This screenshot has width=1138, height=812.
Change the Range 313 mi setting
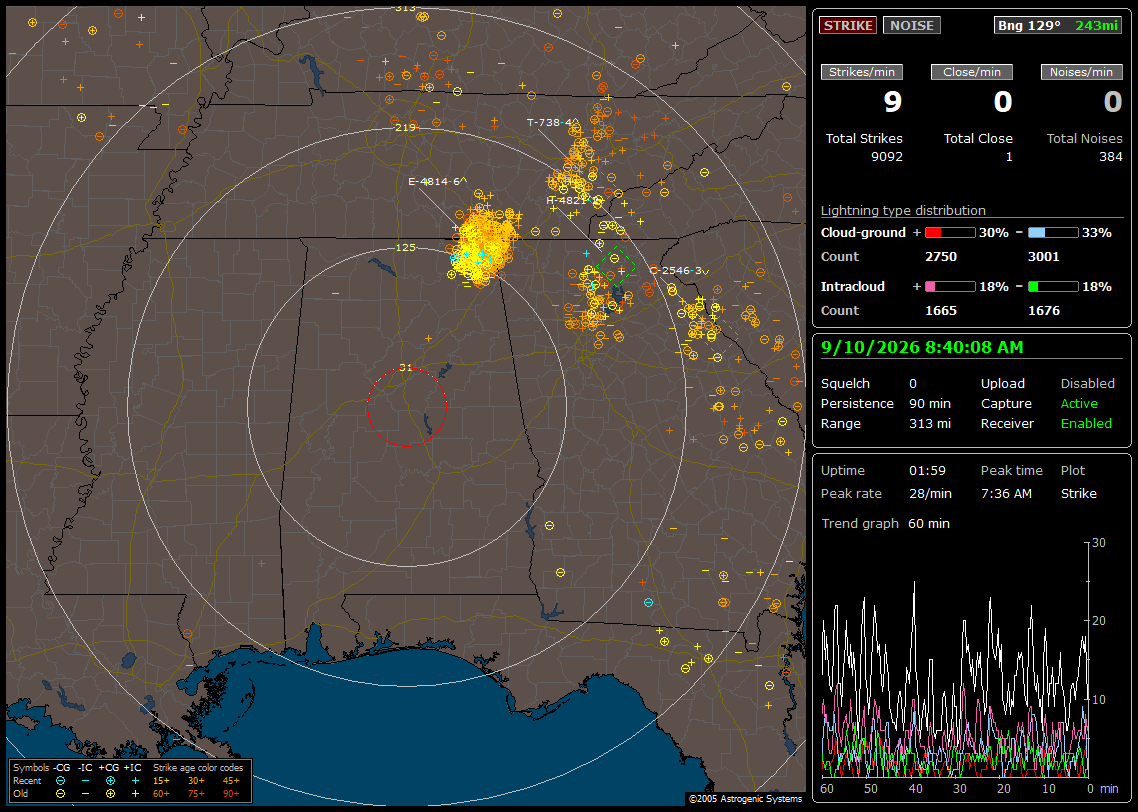pyautogui.click(x=930, y=424)
